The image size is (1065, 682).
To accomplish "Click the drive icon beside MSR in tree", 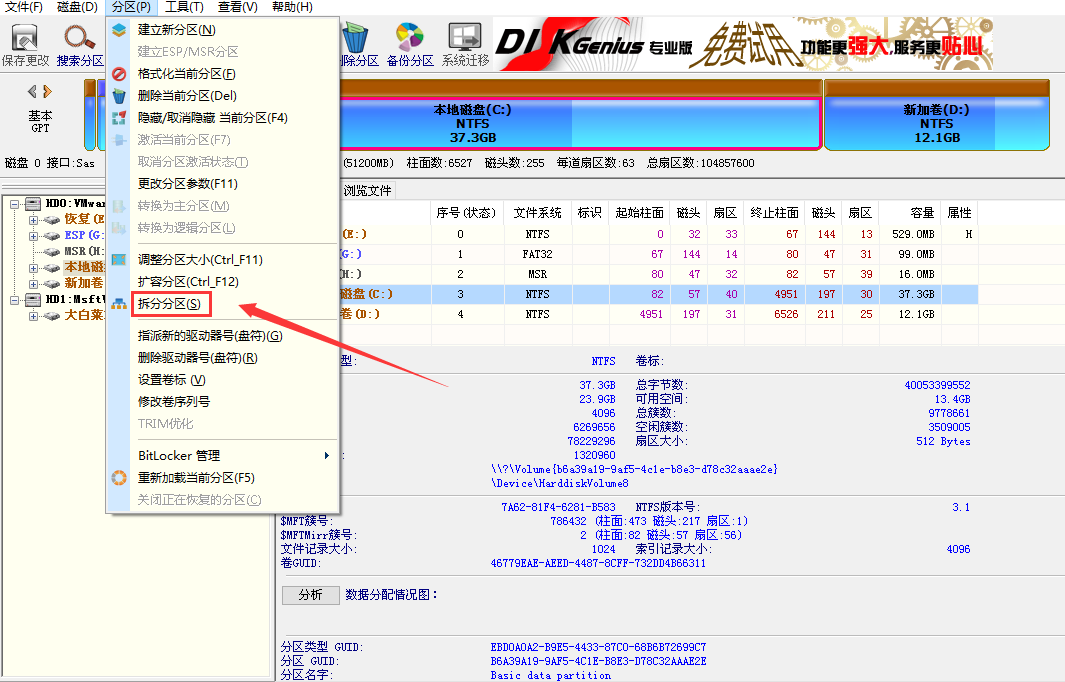I will 52,251.
